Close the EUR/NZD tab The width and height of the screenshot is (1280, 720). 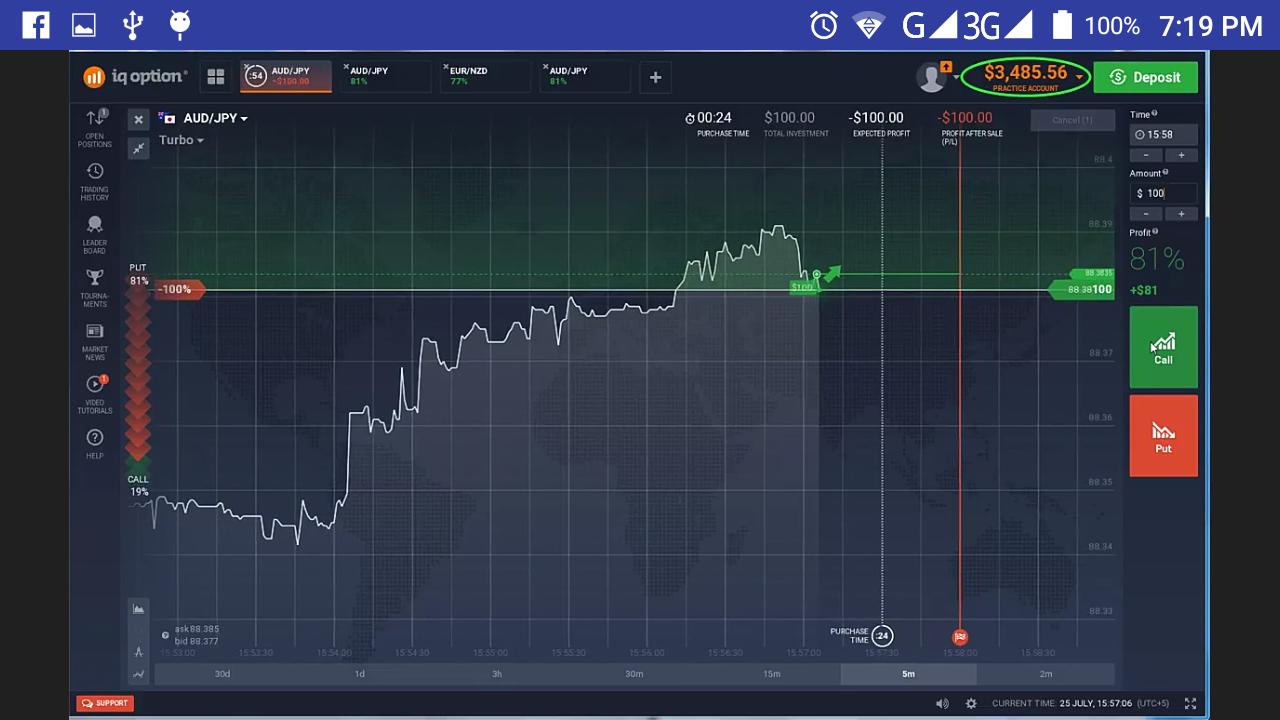(x=446, y=67)
